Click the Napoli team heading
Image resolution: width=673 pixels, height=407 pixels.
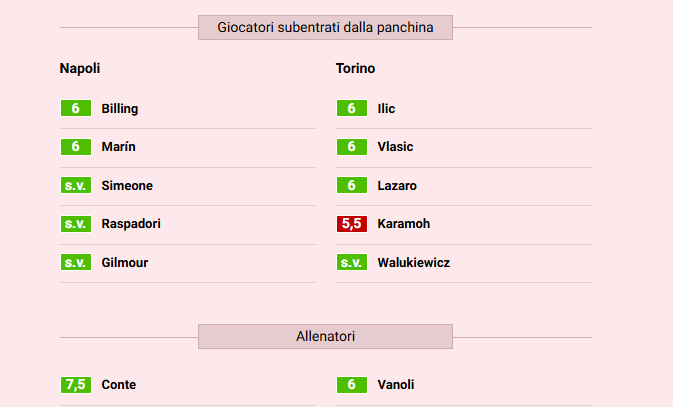coord(80,69)
